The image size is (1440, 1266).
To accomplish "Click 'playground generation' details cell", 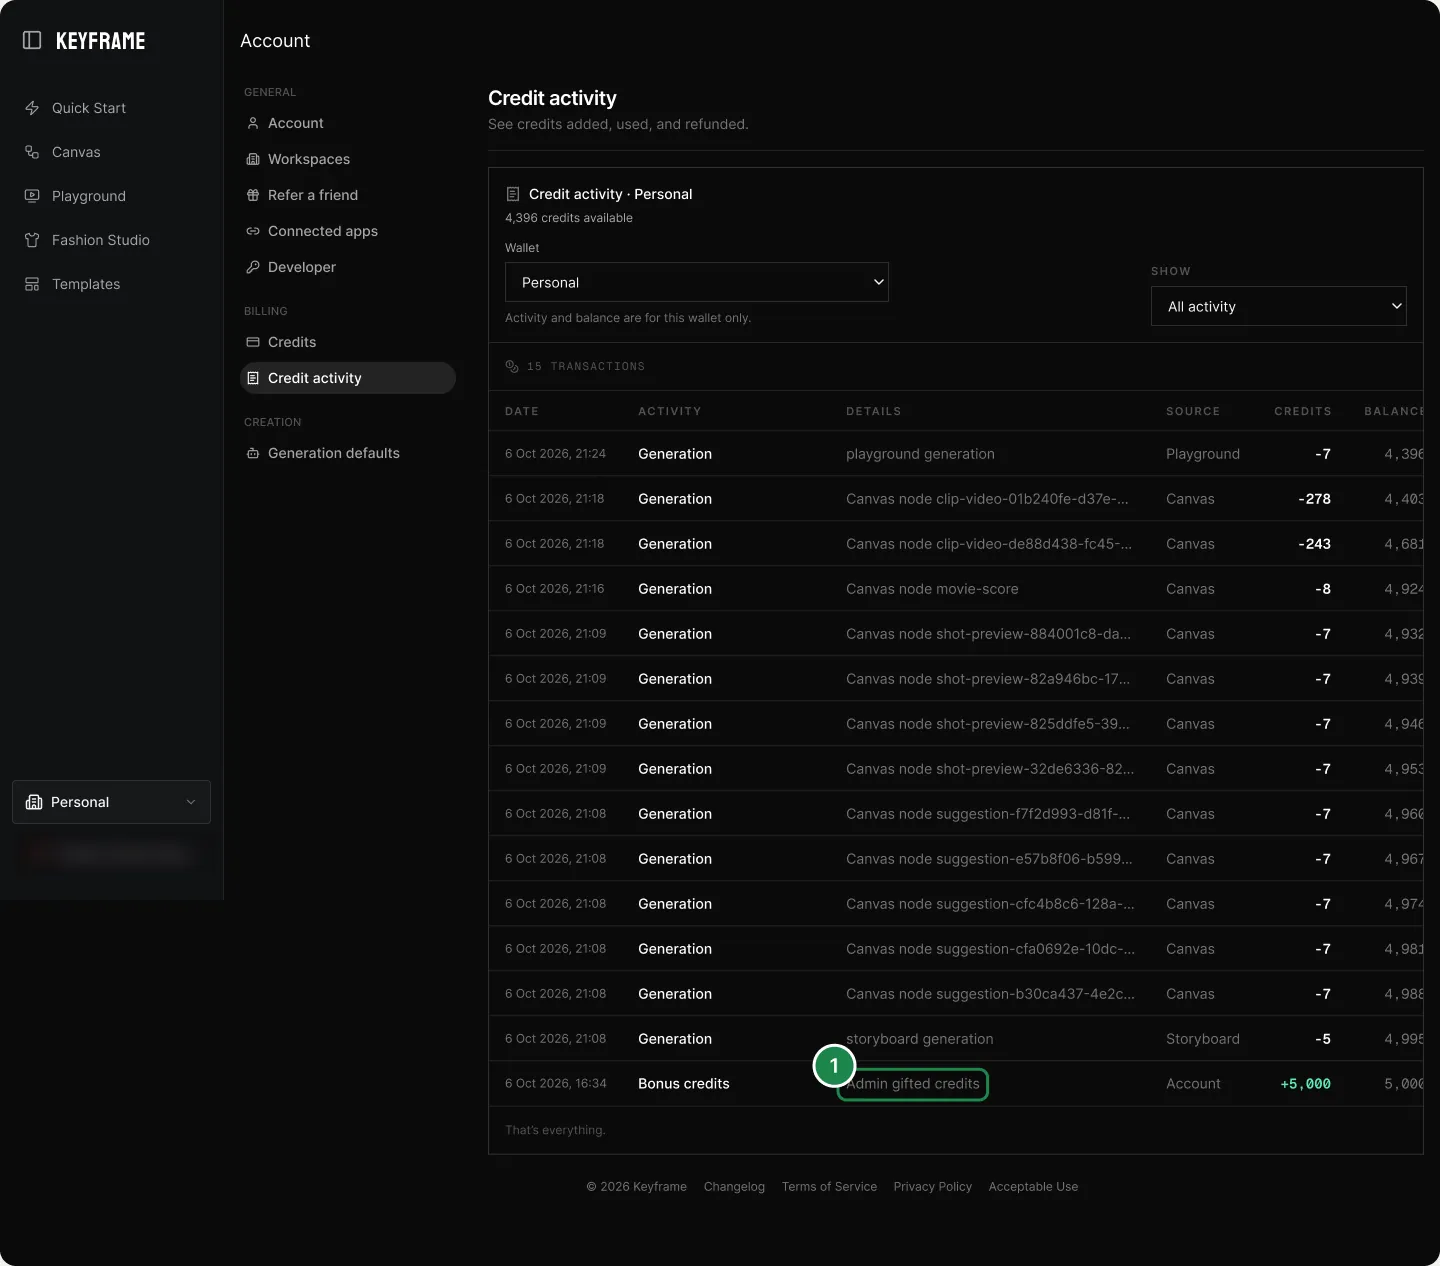I will tap(920, 454).
